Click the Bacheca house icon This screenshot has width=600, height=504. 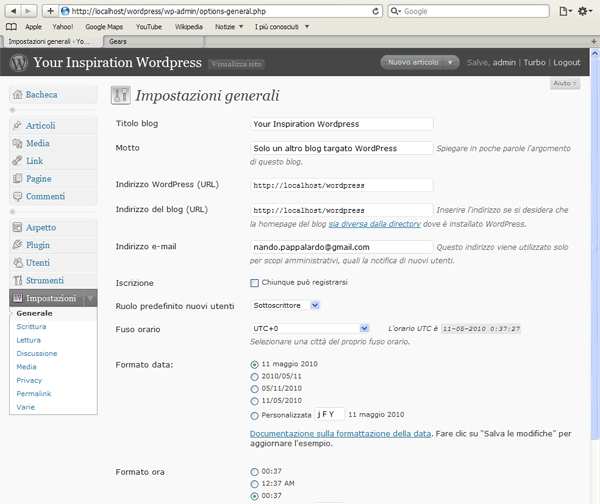click(18, 94)
